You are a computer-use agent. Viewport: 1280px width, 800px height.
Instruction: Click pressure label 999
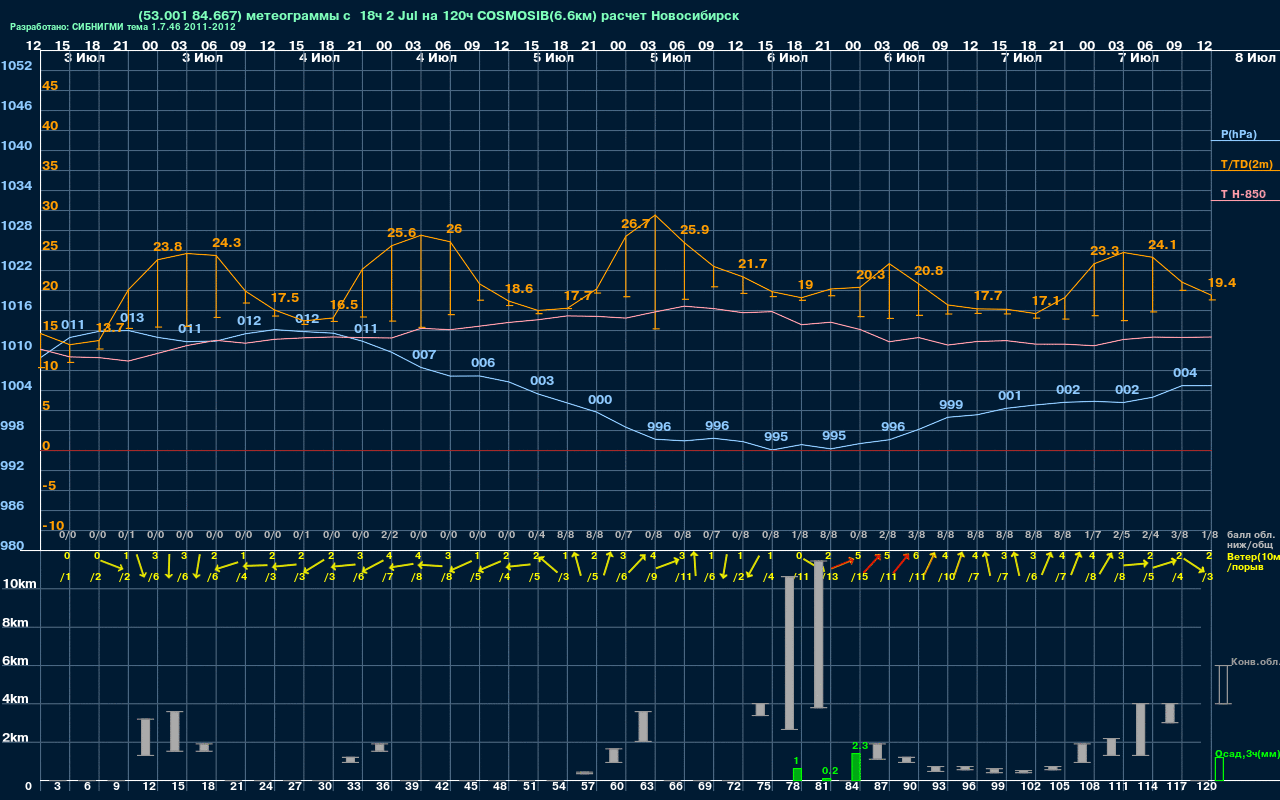[951, 405]
